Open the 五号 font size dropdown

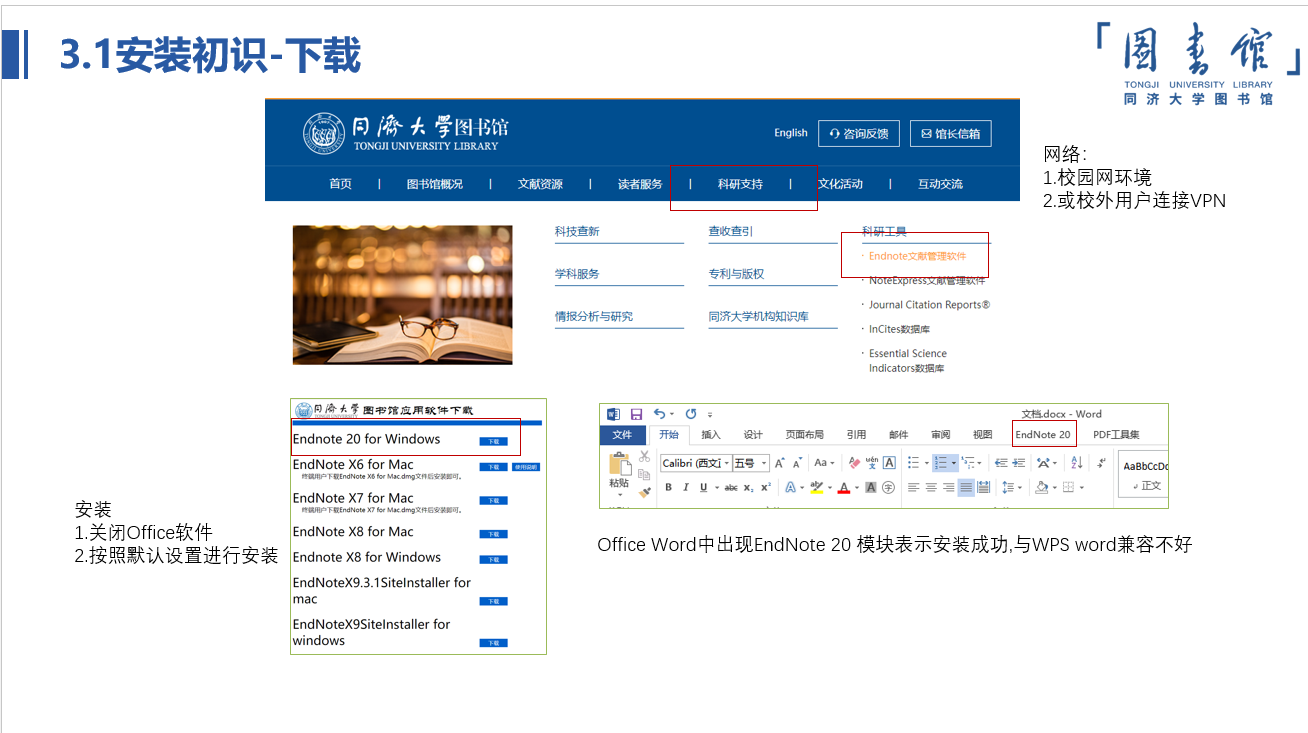coord(764,463)
